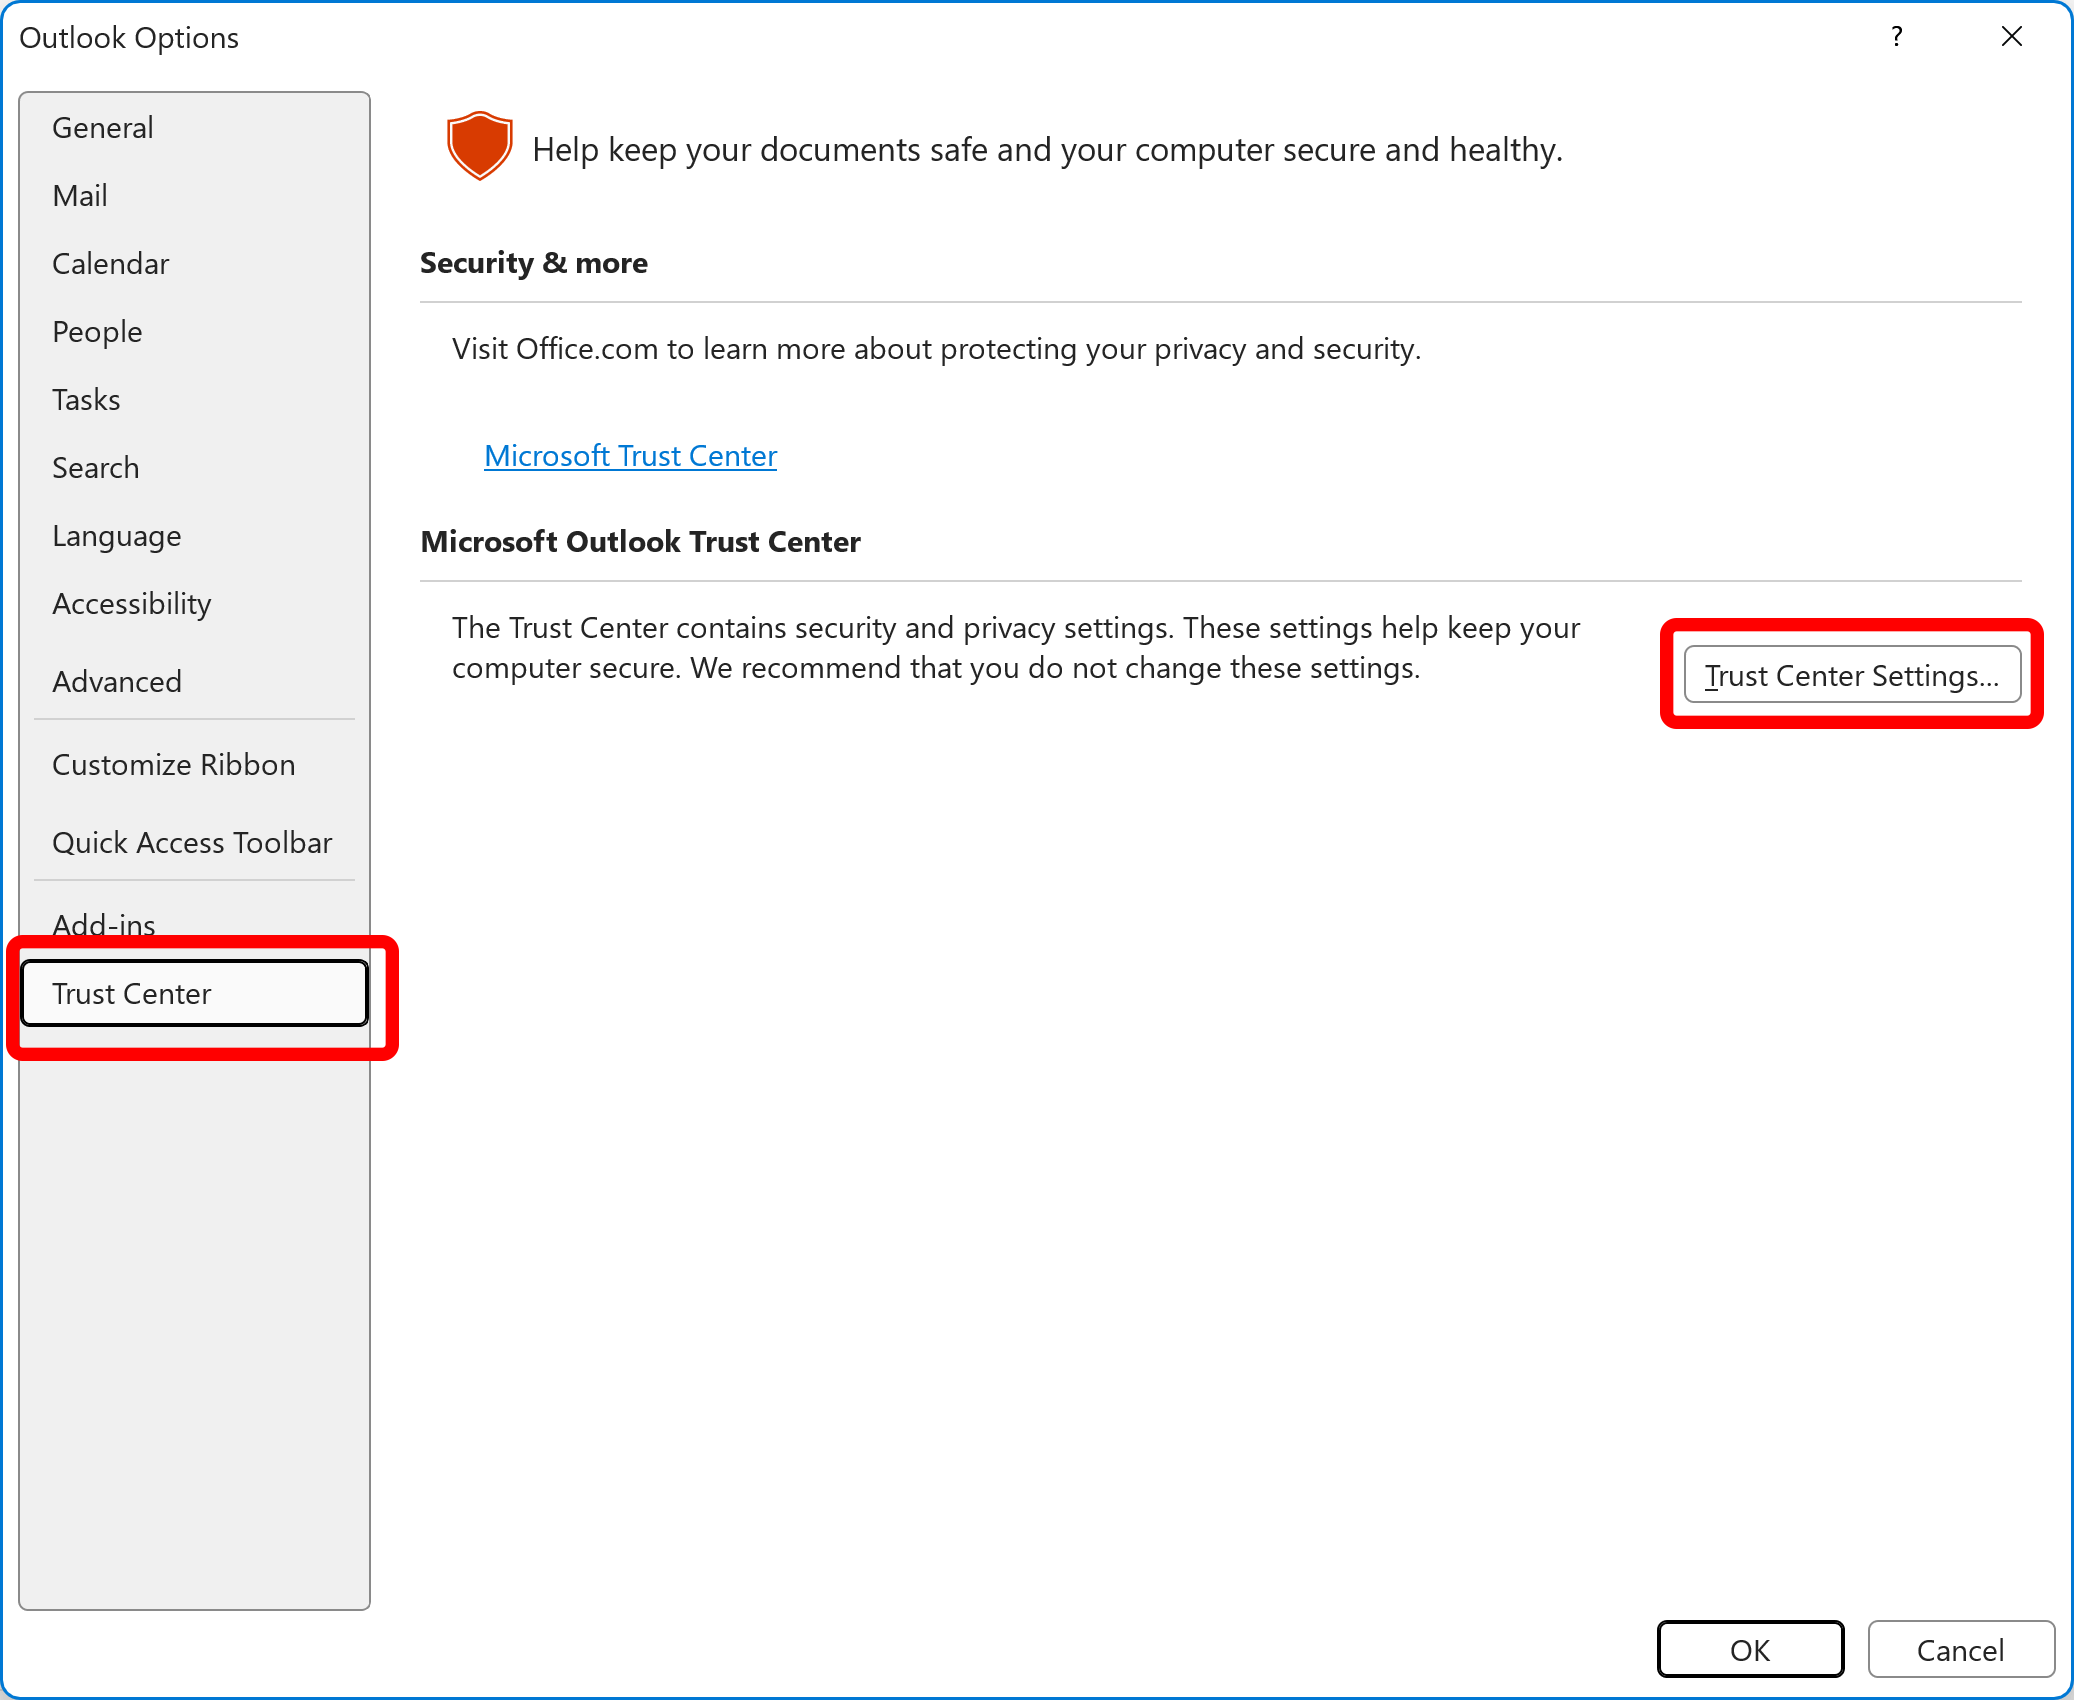Click the 'Security & more' heading
This screenshot has height=1700, width=2074.
(x=534, y=263)
